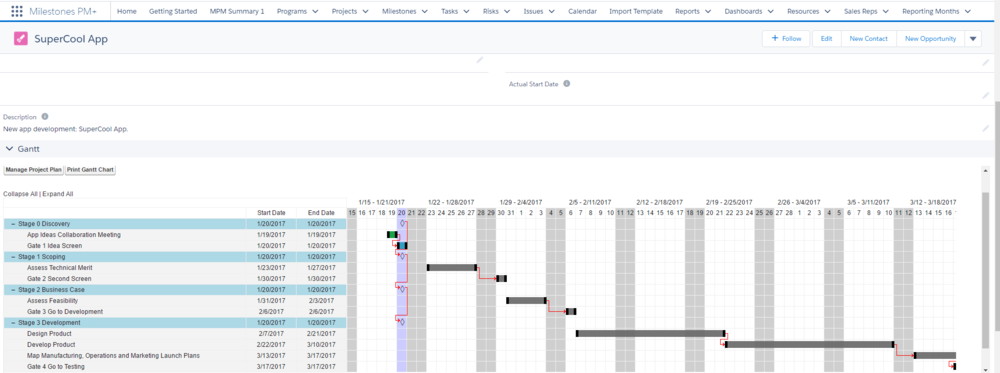Click the New Contact button
Viewport: 1000px width, 373px height.
pos(869,39)
